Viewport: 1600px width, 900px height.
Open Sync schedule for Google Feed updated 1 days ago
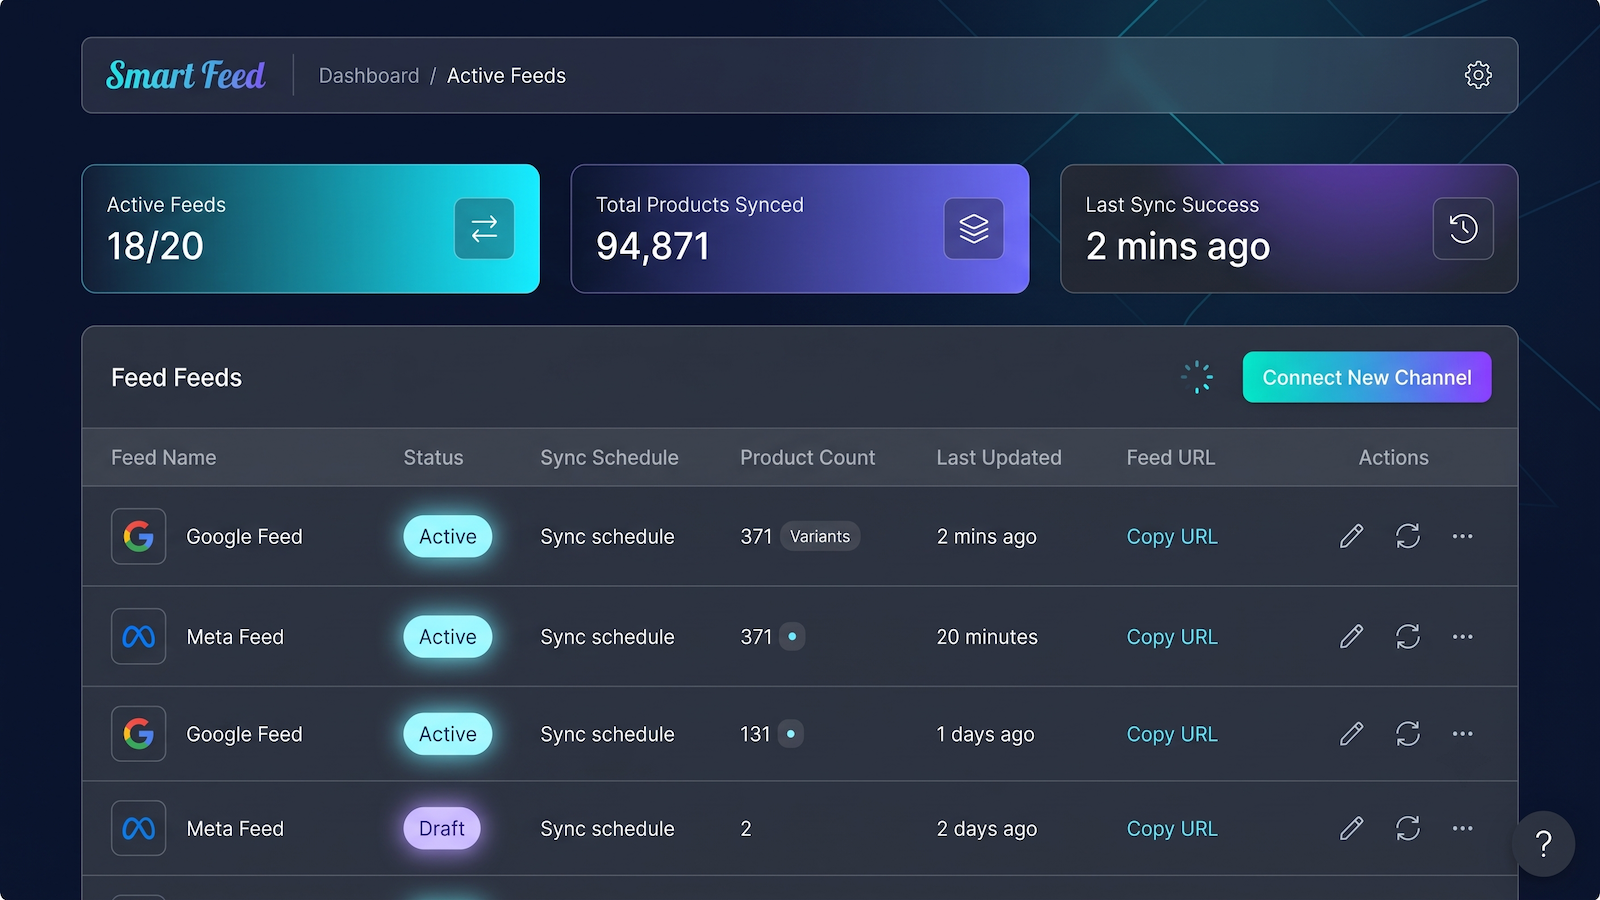(607, 734)
